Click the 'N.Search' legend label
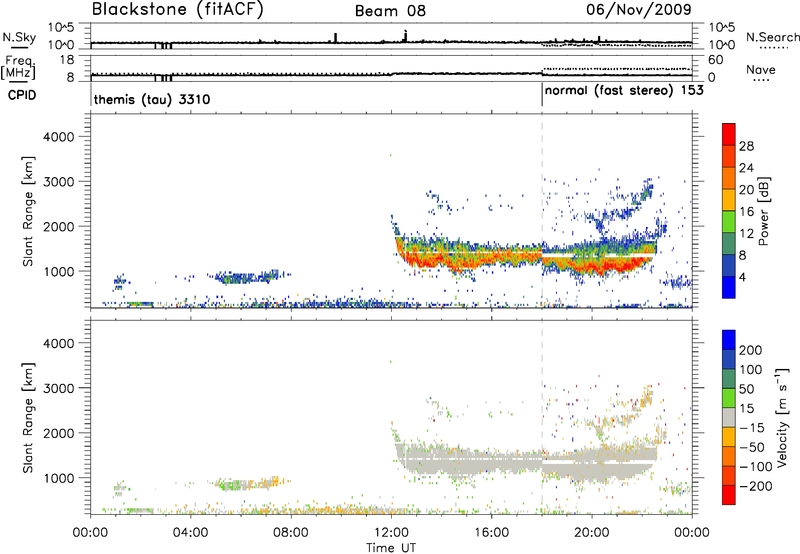 [773, 37]
